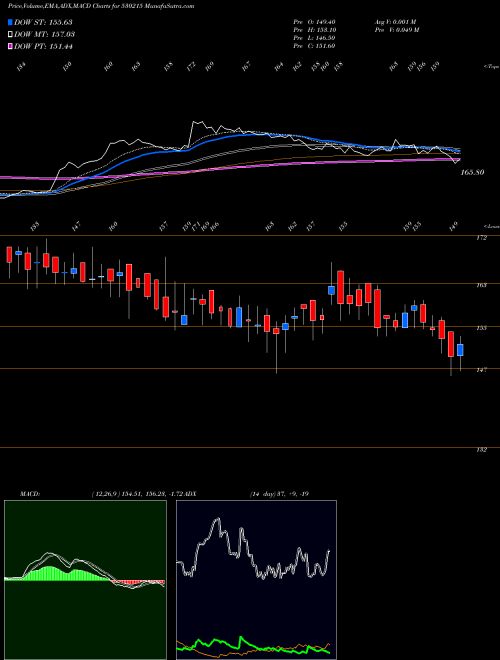
Task: Click the '<-Lows' label at right edge
Action: coord(491,226)
